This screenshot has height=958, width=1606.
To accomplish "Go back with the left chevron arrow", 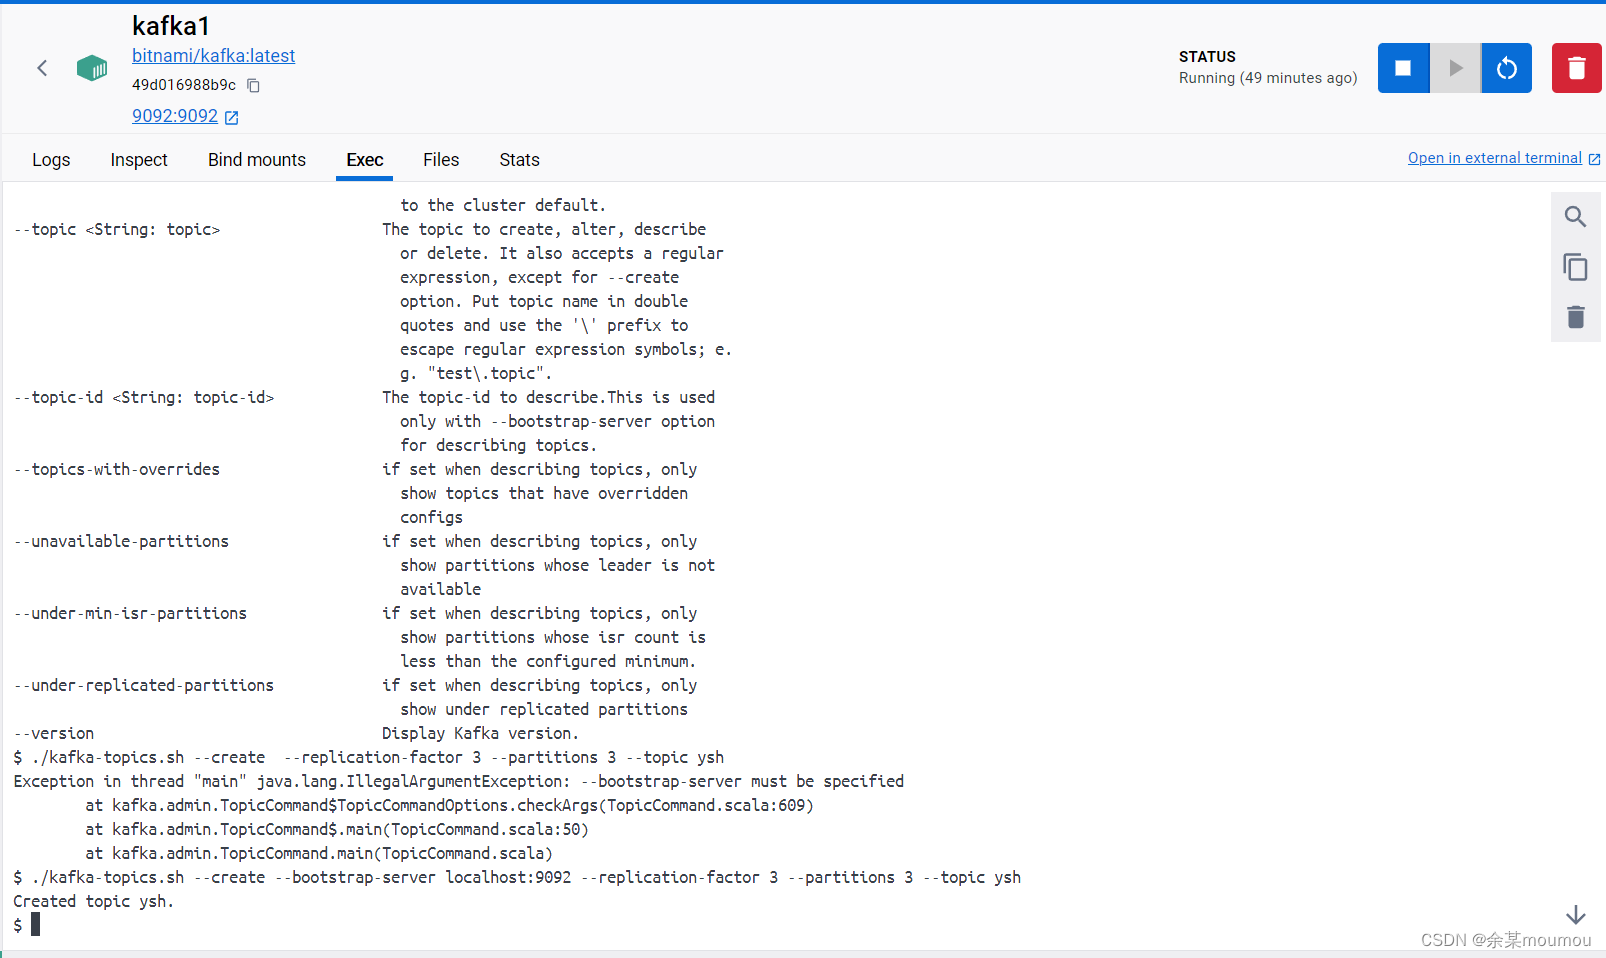I will coord(42,68).
